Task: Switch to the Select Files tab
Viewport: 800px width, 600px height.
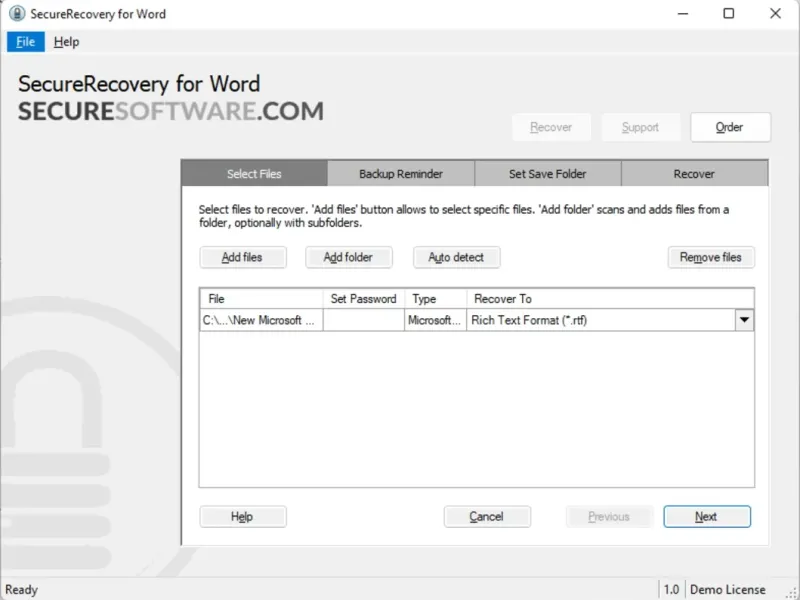Action: (254, 173)
